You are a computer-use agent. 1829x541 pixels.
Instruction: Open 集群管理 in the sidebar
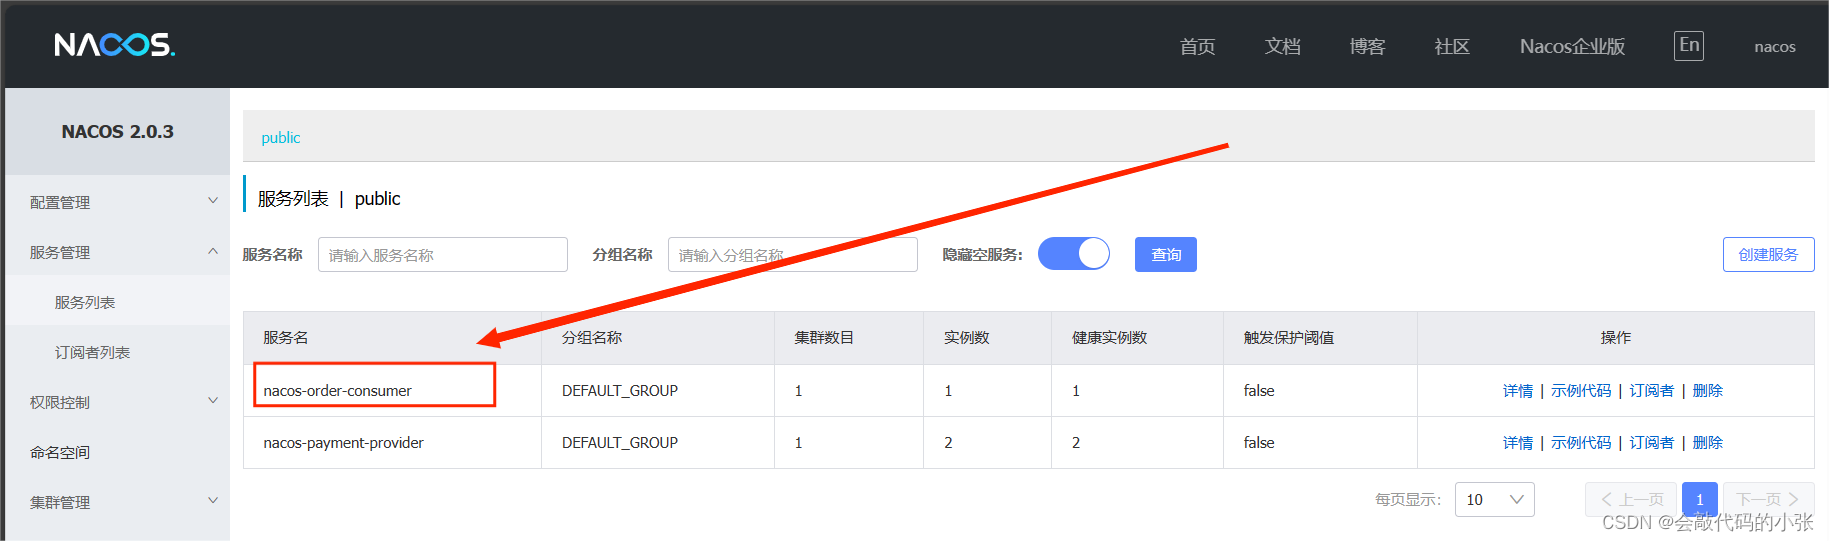[60, 502]
